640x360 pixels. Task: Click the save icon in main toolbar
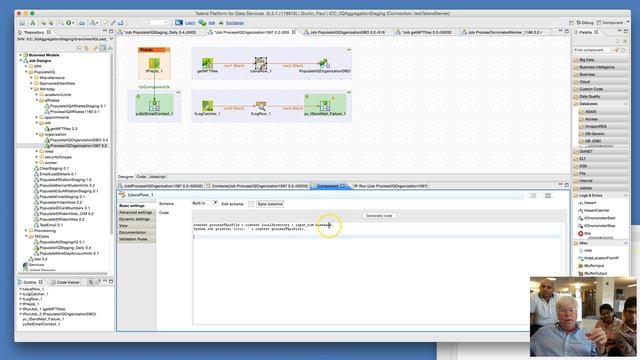(x=22, y=23)
